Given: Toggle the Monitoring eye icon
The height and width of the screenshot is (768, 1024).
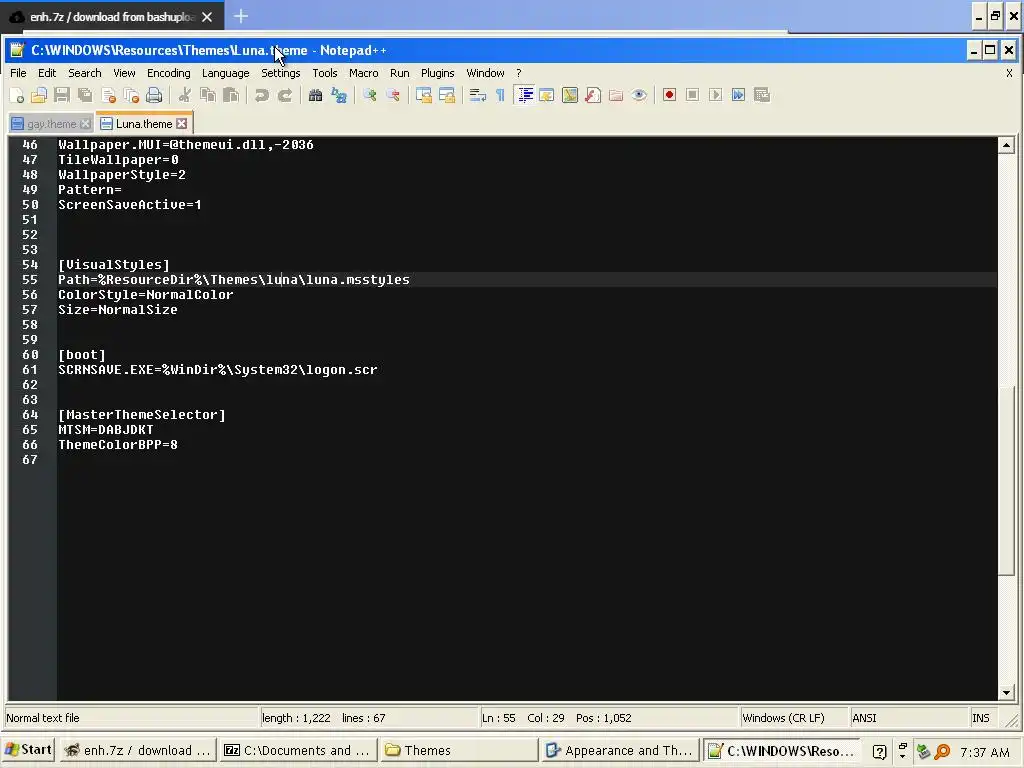Looking at the screenshot, I should pyautogui.click(x=639, y=95).
